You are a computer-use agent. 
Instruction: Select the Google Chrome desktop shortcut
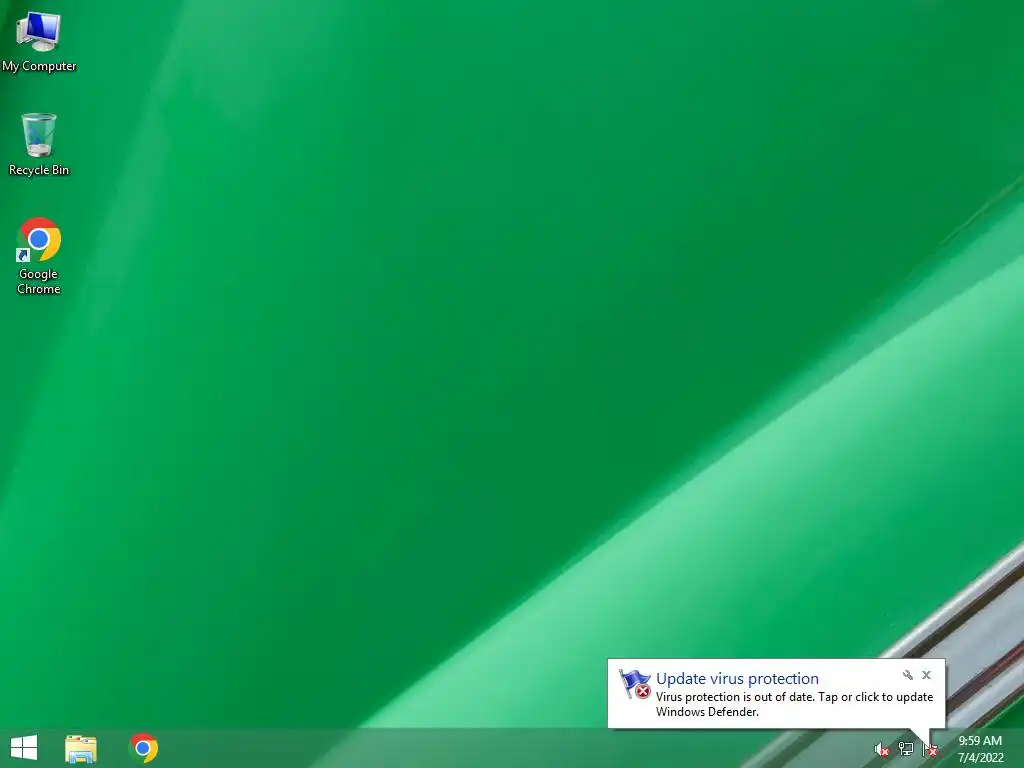[x=39, y=255]
